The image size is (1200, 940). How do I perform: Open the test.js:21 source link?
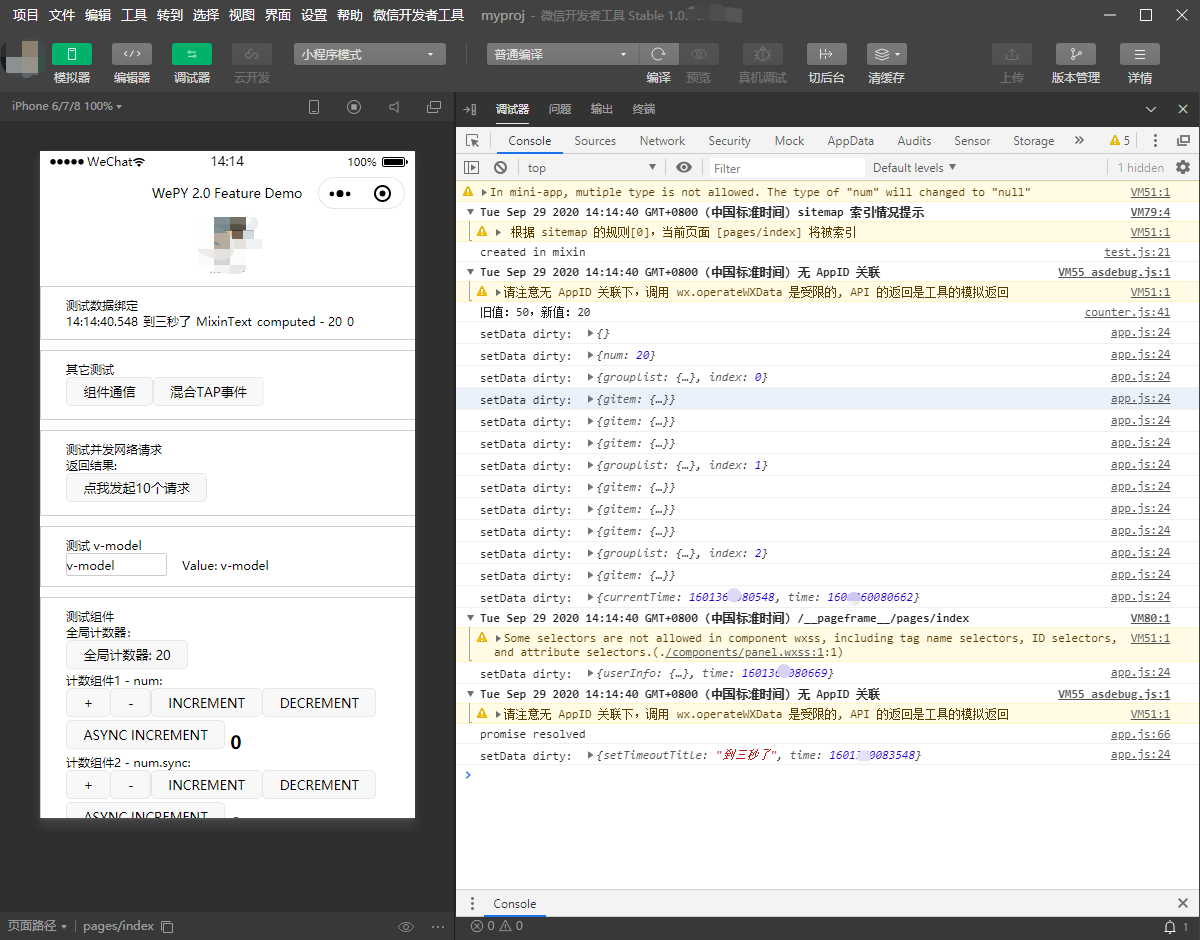(1137, 252)
